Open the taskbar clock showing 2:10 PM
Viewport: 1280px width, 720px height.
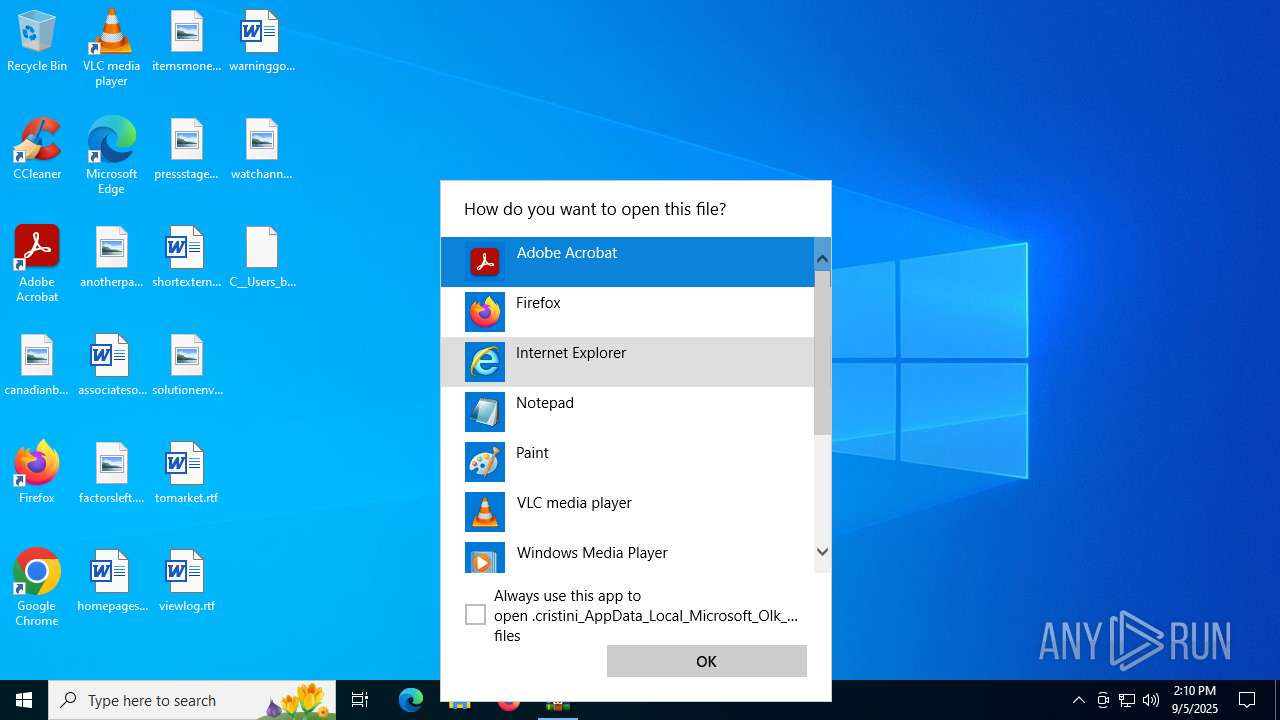pyautogui.click(x=1195, y=700)
